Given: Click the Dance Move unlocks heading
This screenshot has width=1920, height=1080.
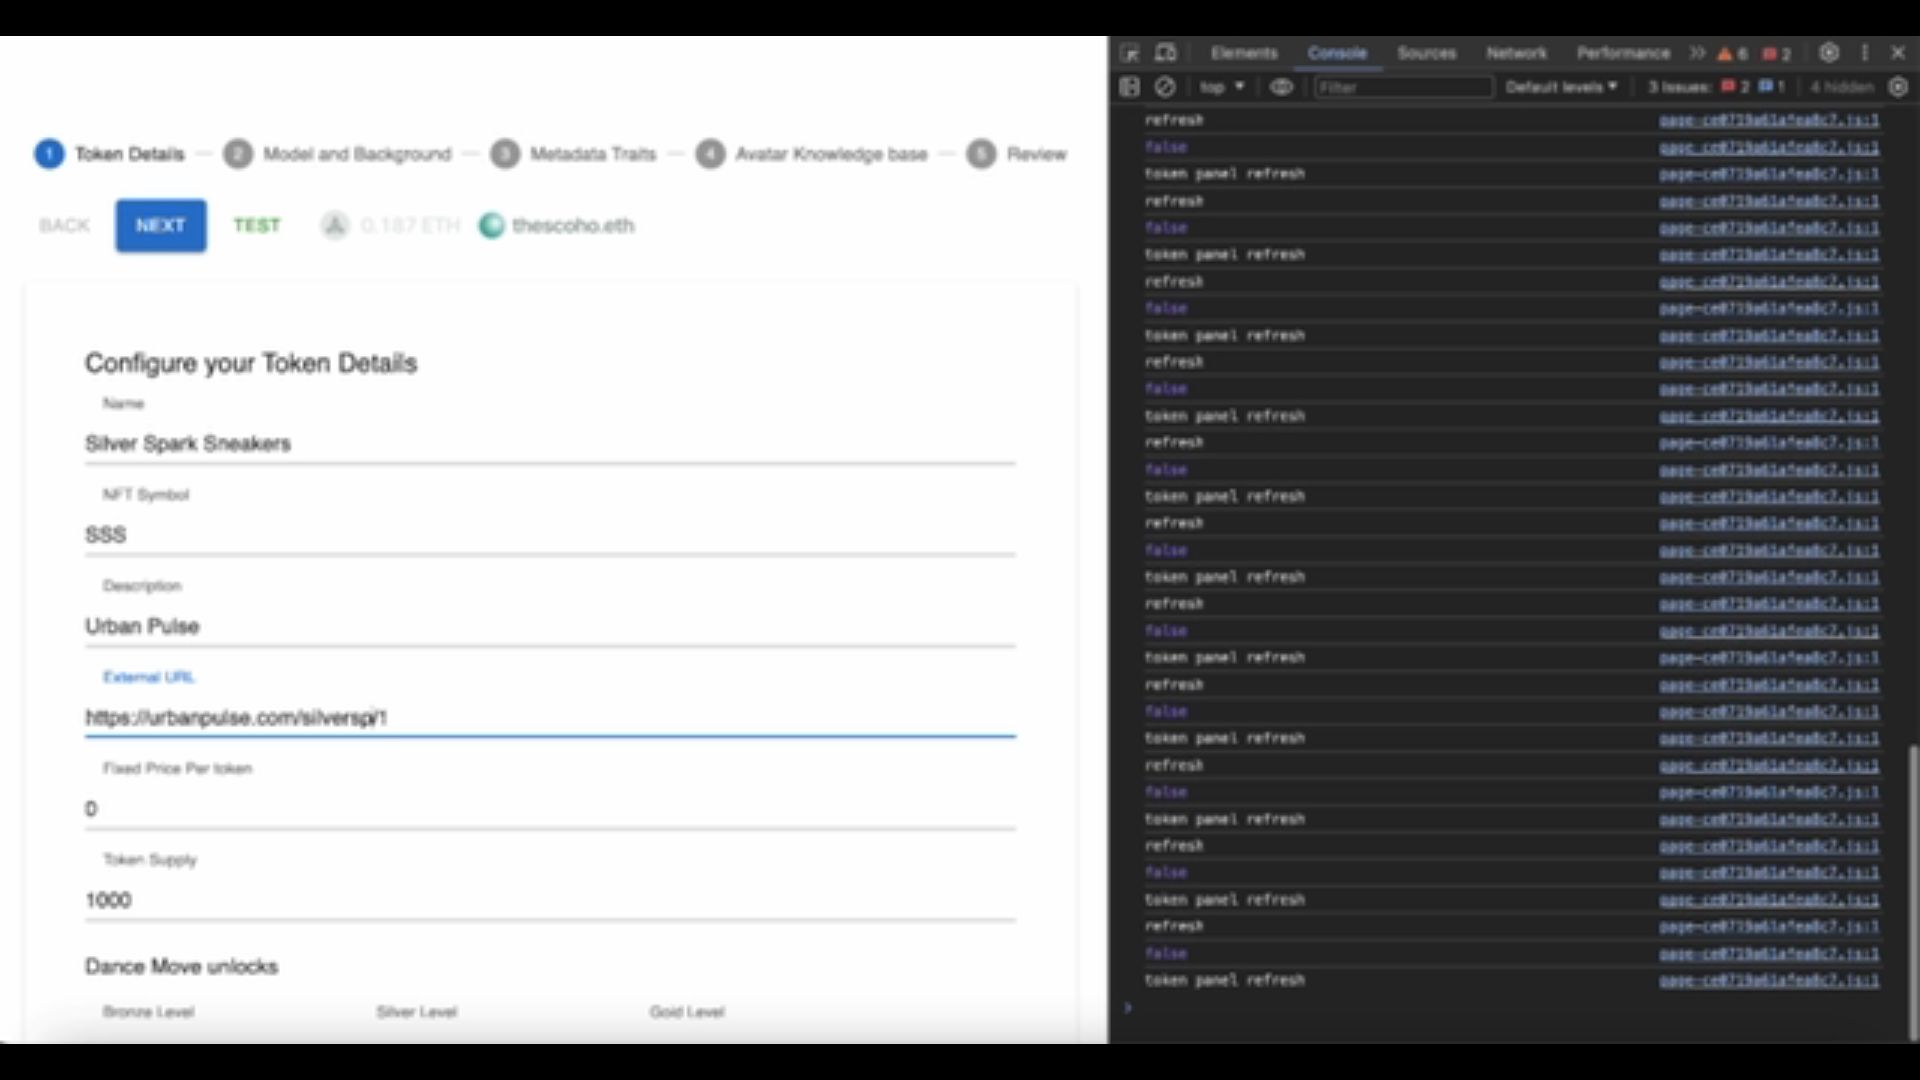Looking at the screenshot, I should [x=181, y=967].
